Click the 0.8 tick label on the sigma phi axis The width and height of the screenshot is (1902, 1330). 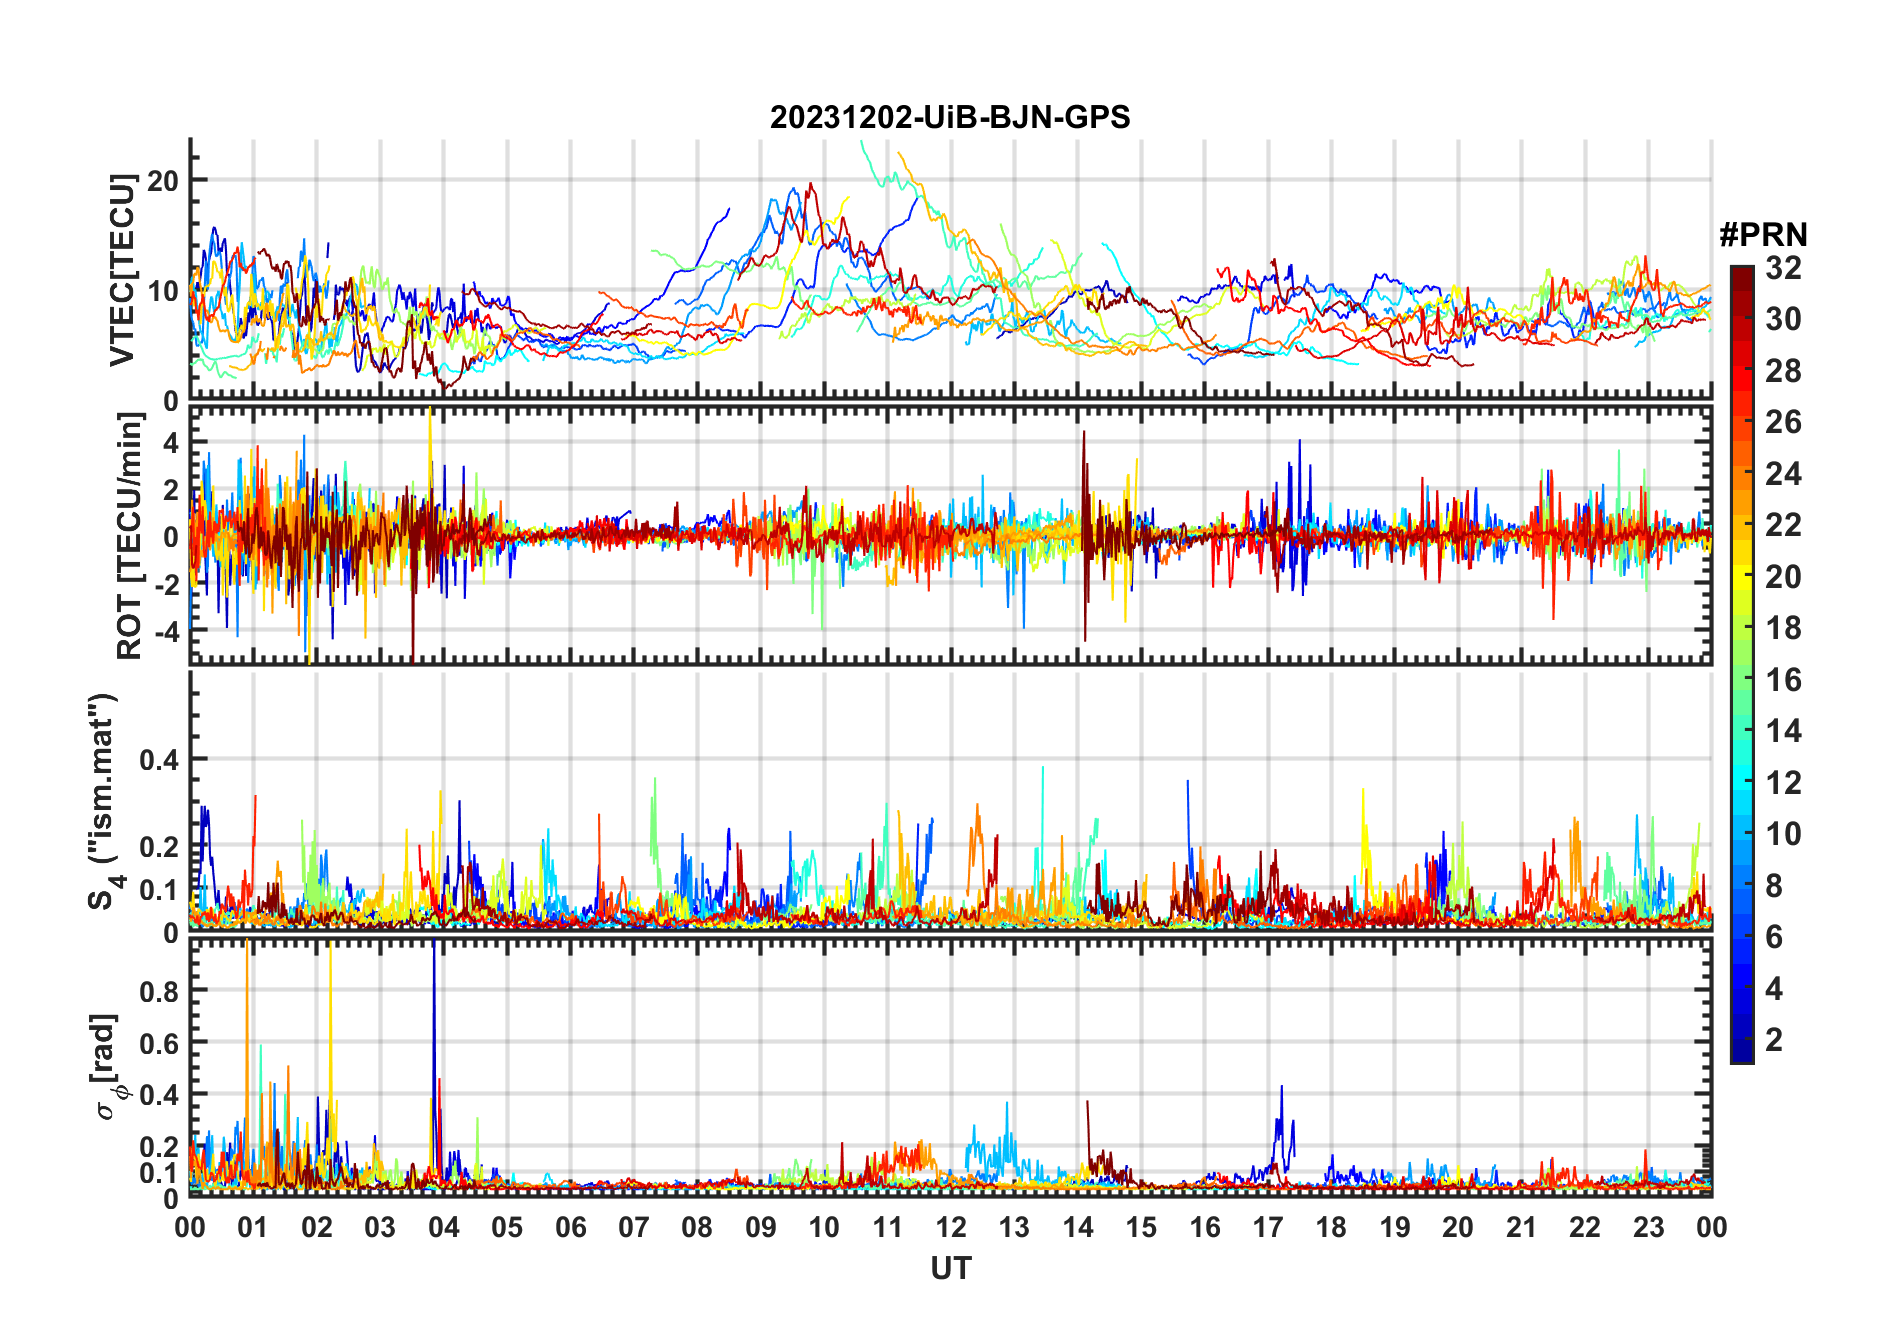(x=159, y=991)
